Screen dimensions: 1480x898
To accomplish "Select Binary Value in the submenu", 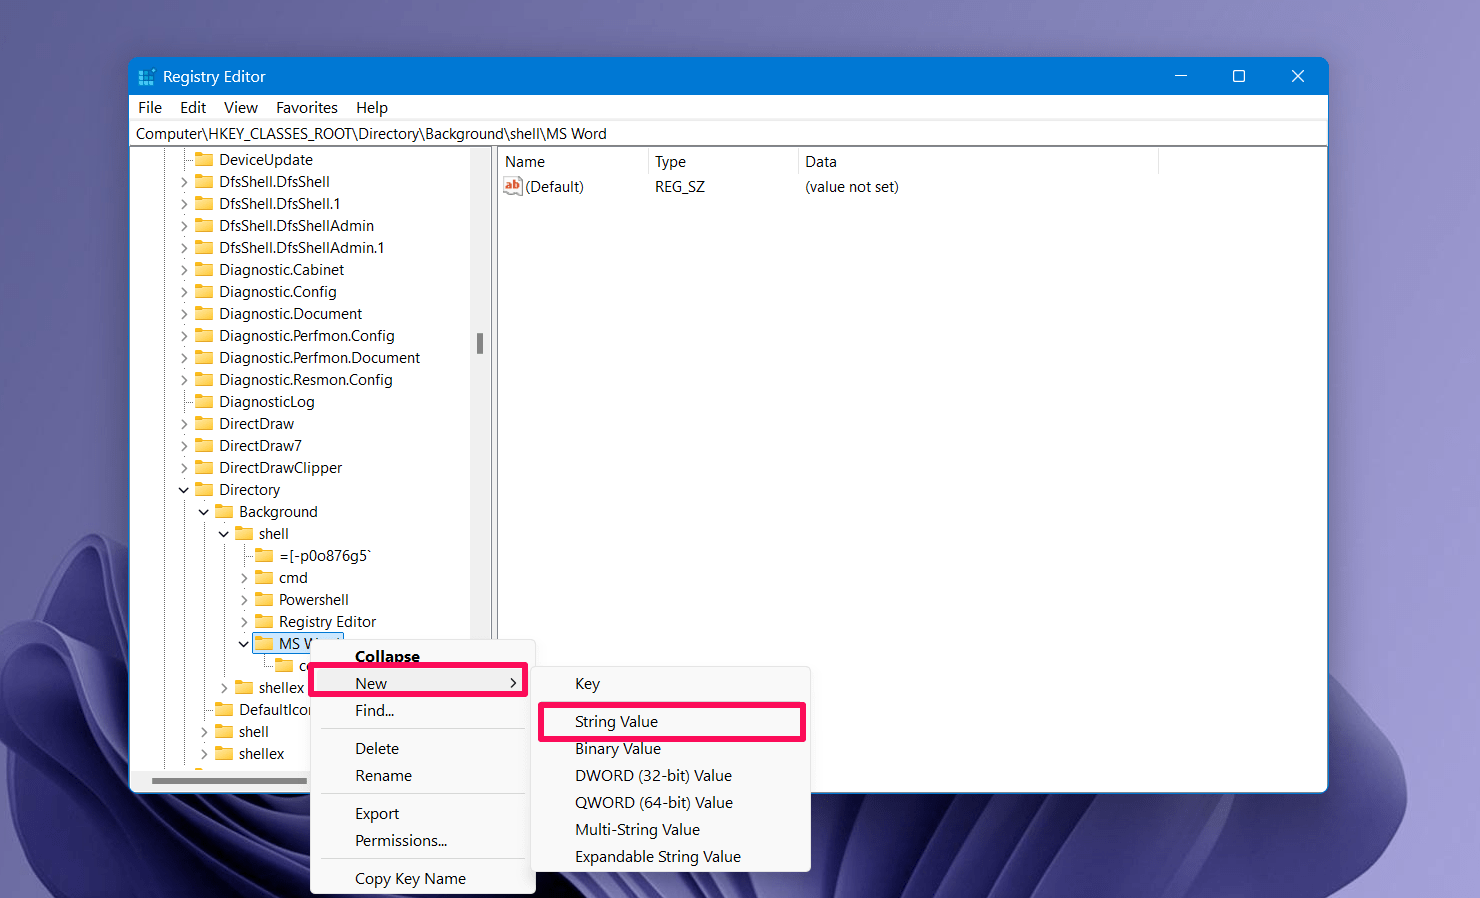I will (670, 749).
